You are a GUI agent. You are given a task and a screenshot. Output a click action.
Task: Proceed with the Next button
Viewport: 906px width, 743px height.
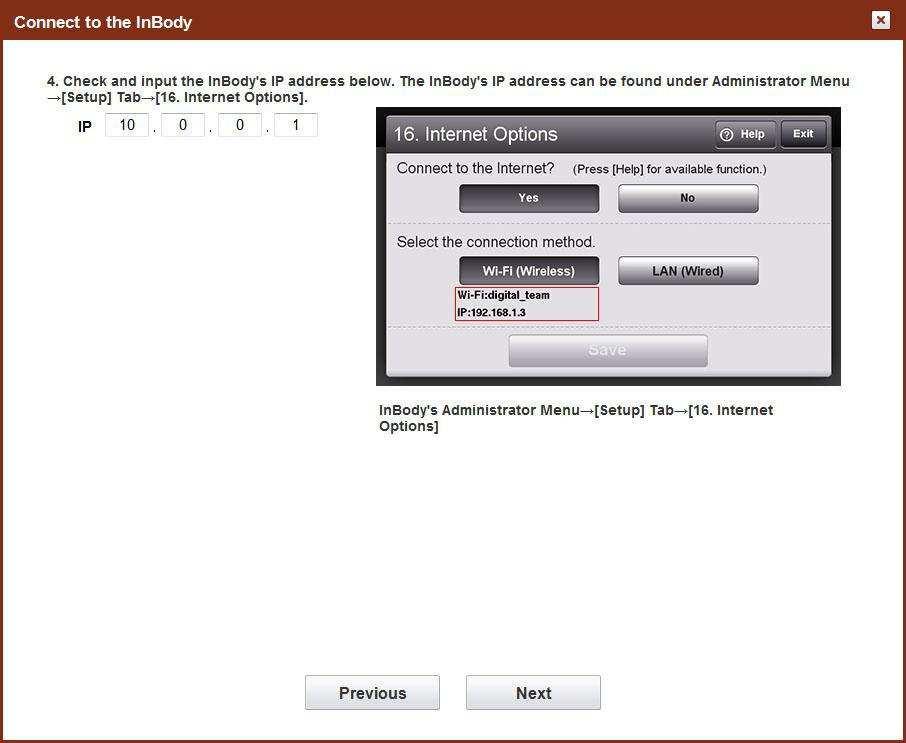pos(533,693)
